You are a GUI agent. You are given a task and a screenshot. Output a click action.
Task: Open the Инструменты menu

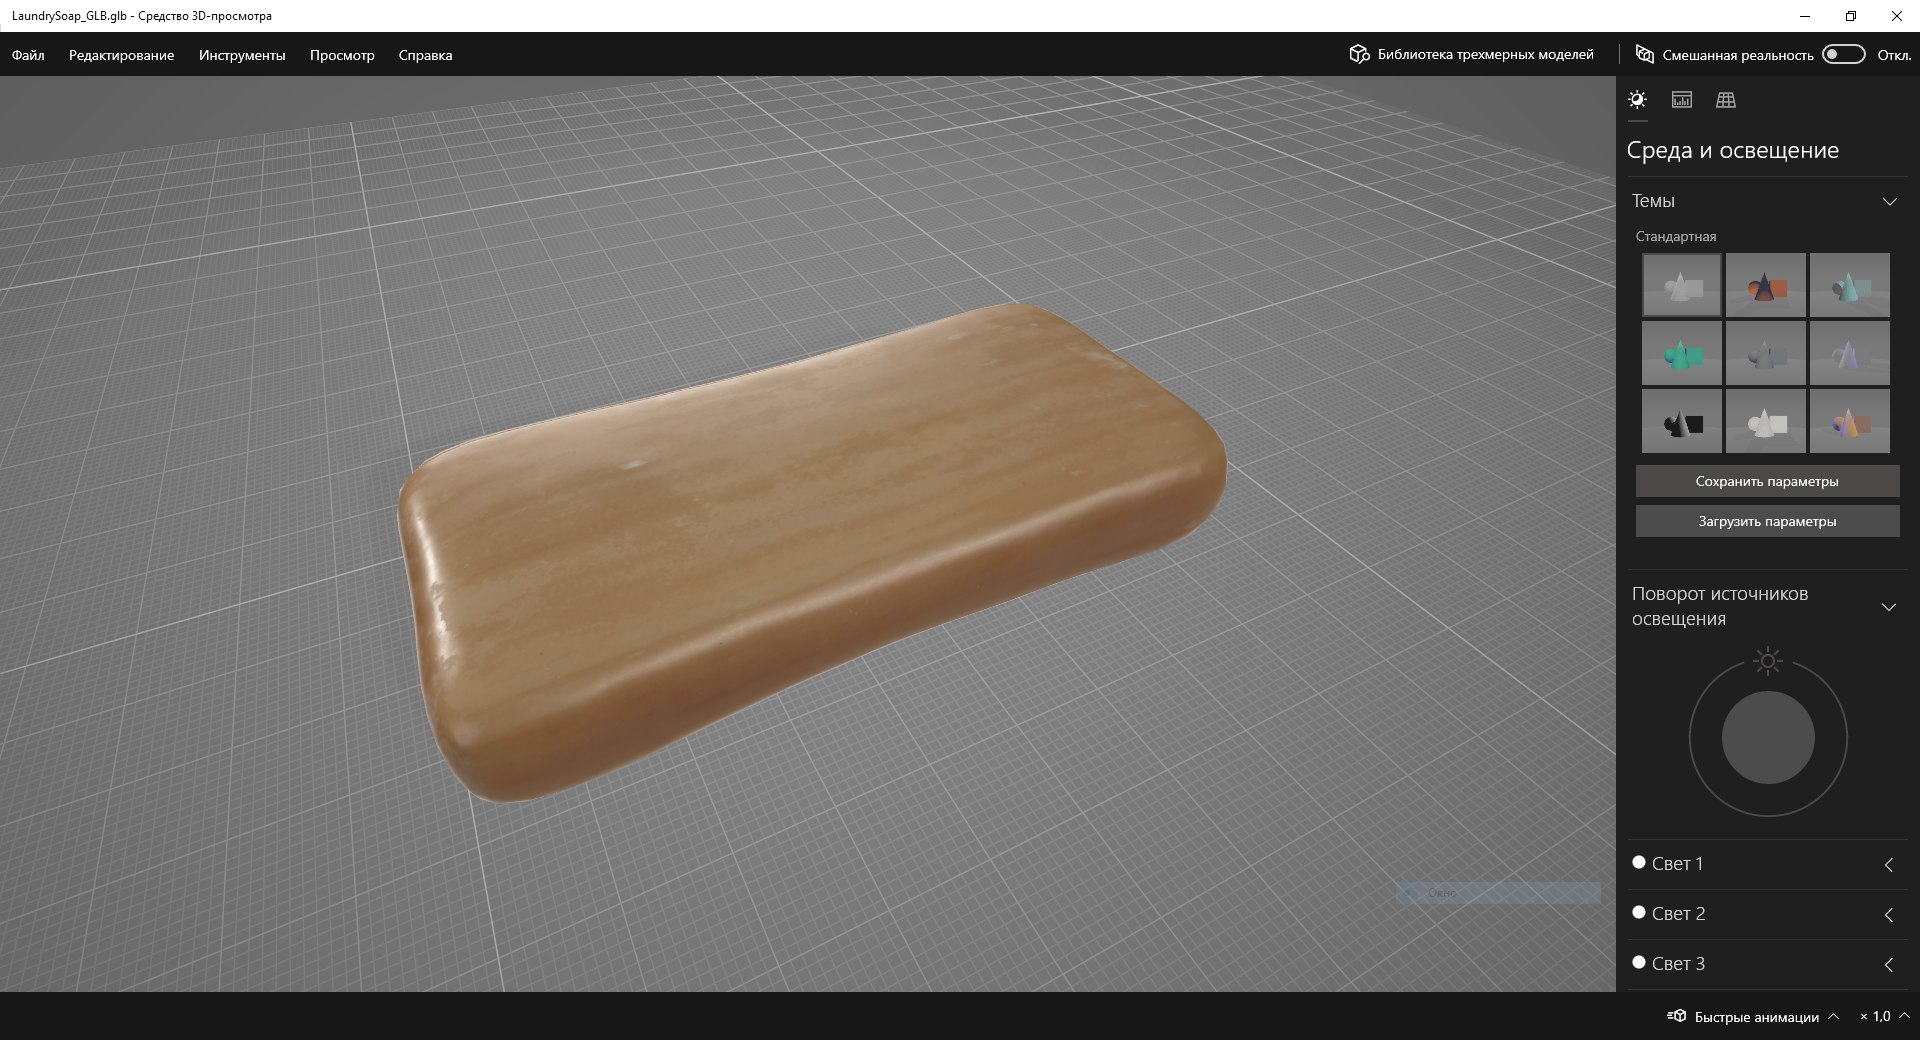point(242,55)
